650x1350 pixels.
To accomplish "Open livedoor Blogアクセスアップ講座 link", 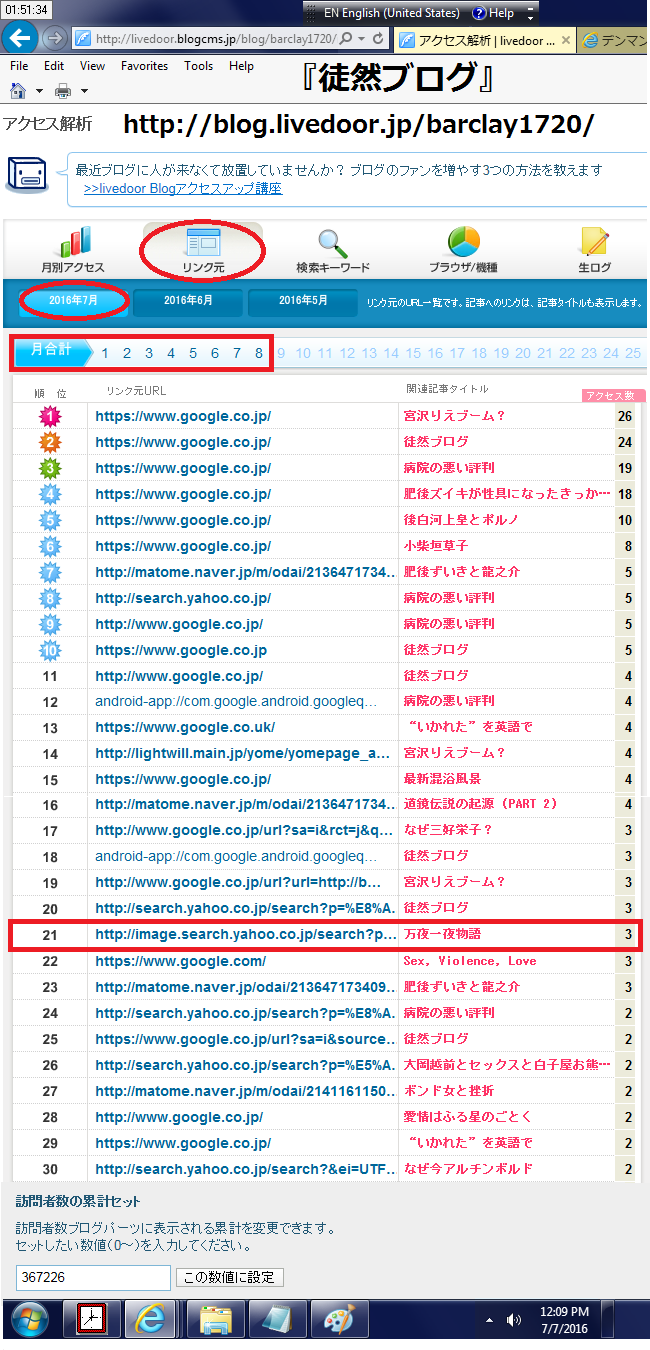I will pos(183,188).
